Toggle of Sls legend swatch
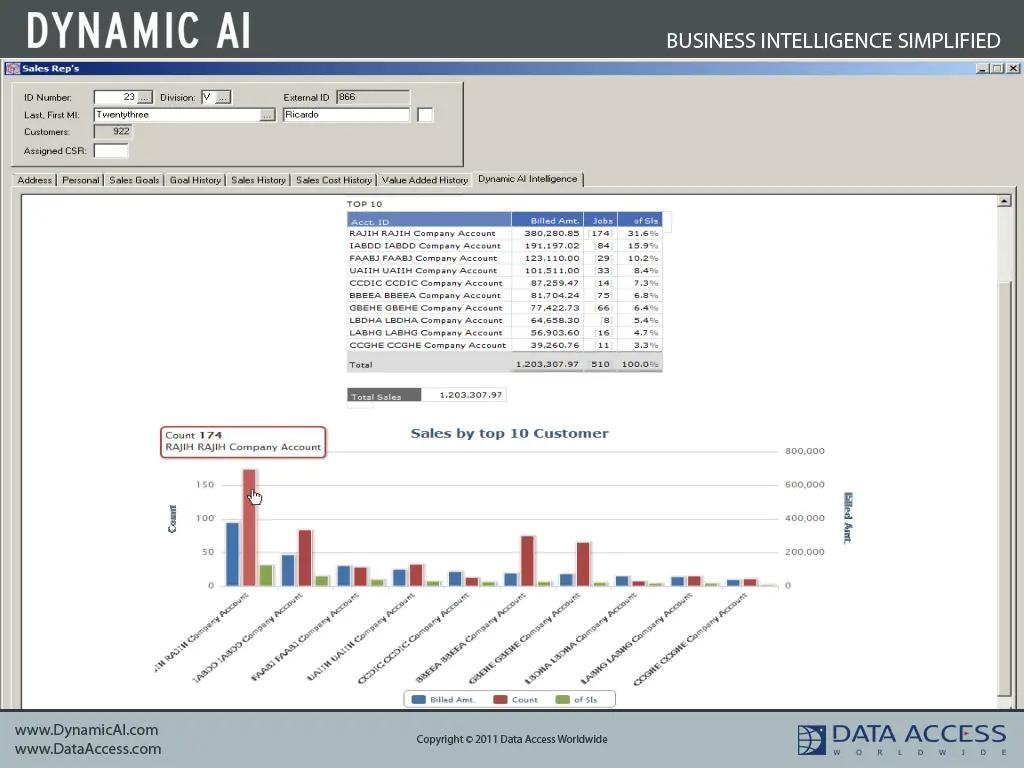The height and width of the screenshot is (768, 1024). pos(562,699)
